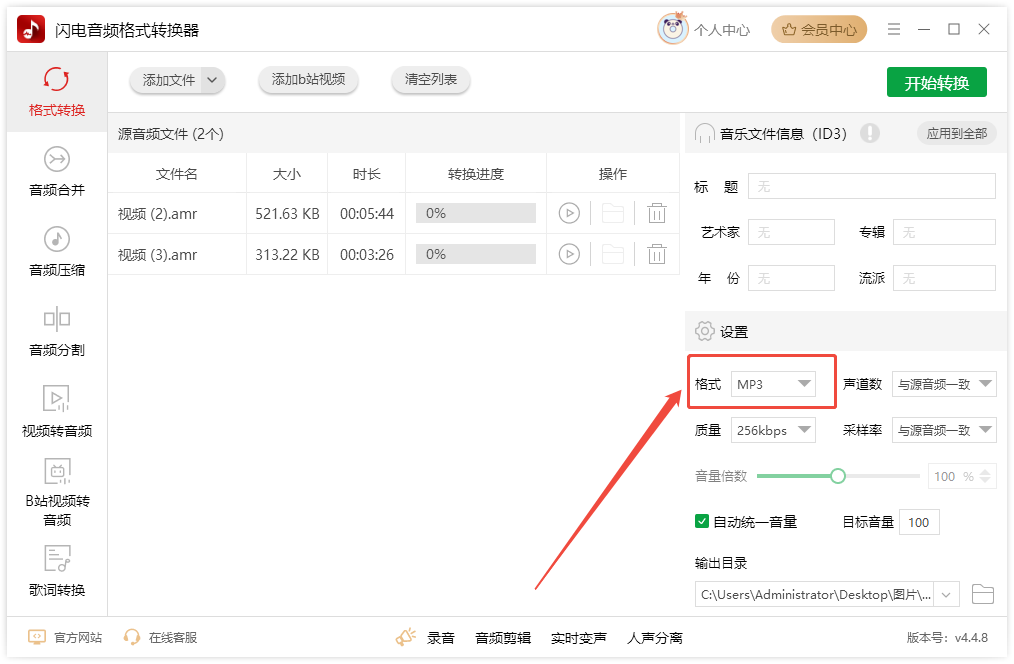The height and width of the screenshot is (664, 1014).
Task: Click the 年份 input field
Action: coord(792,278)
